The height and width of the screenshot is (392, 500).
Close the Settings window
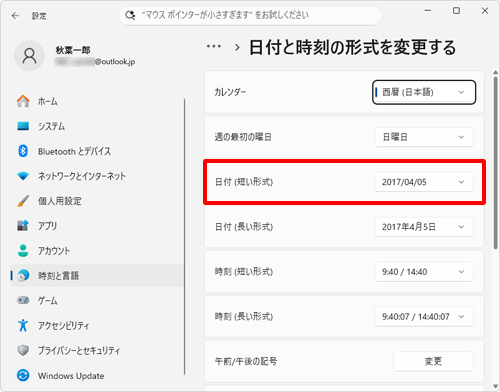(x=485, y=11)
